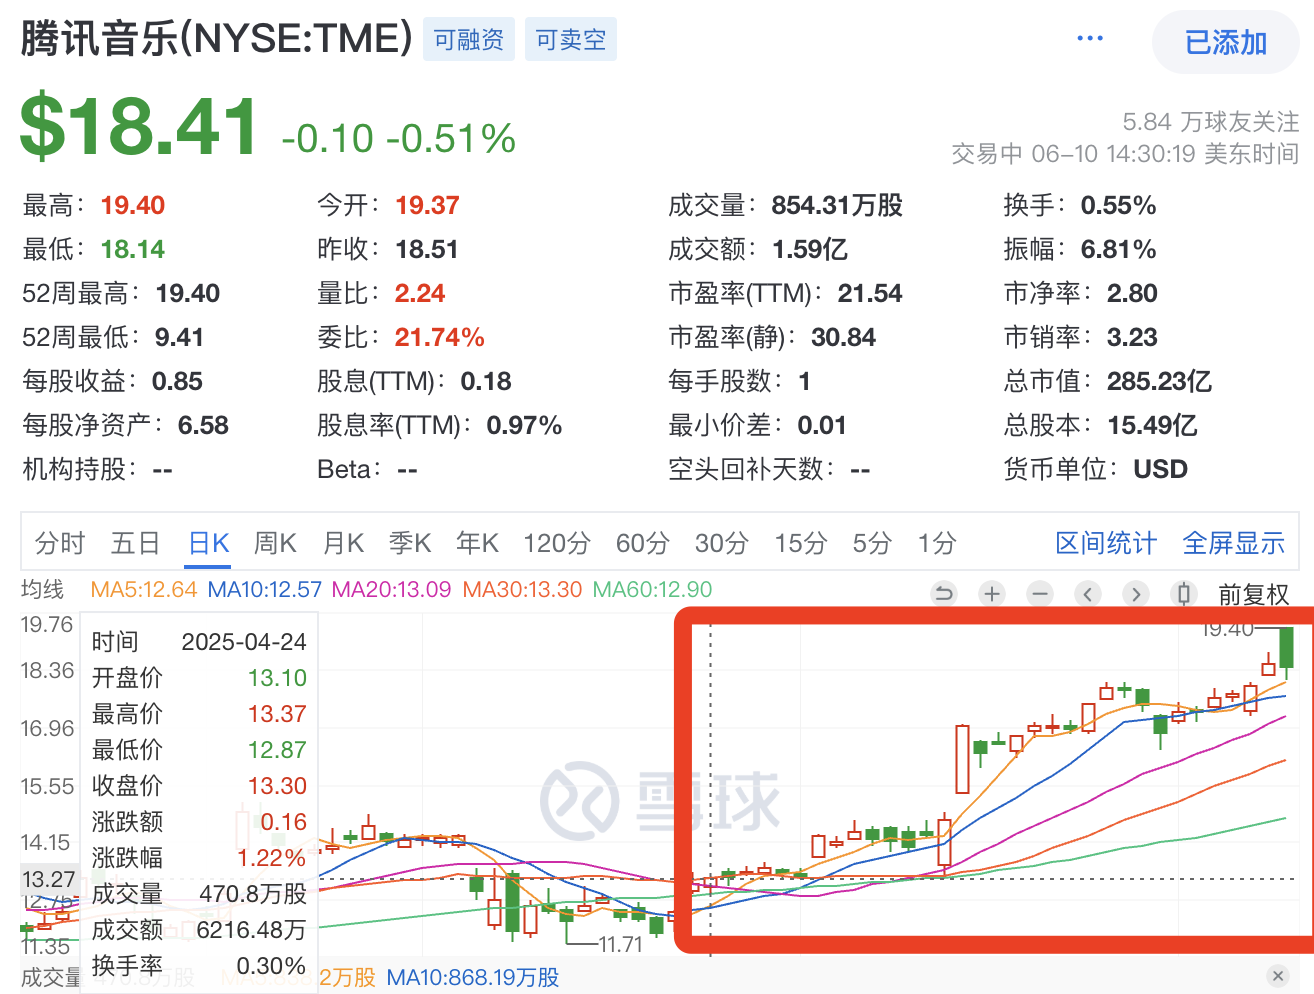
Task: Open the 前复权 adjustment dropdown
Action: click(1254, 595)
